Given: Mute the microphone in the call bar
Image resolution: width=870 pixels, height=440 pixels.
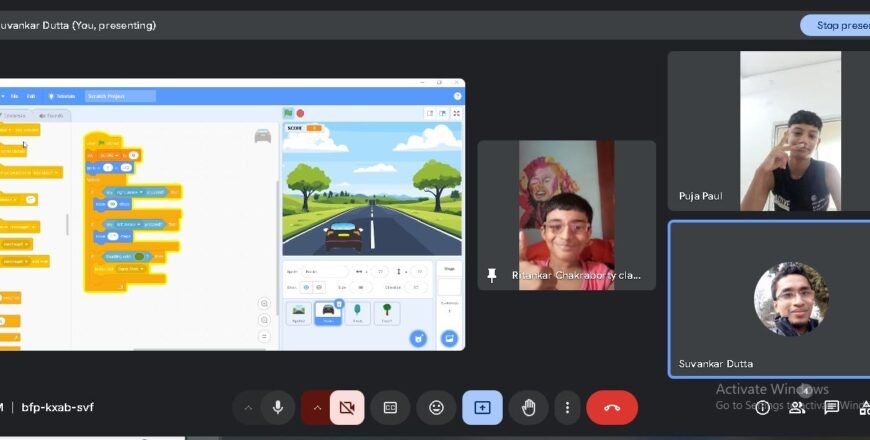Looking at the screenshot, I should [278, 408].
